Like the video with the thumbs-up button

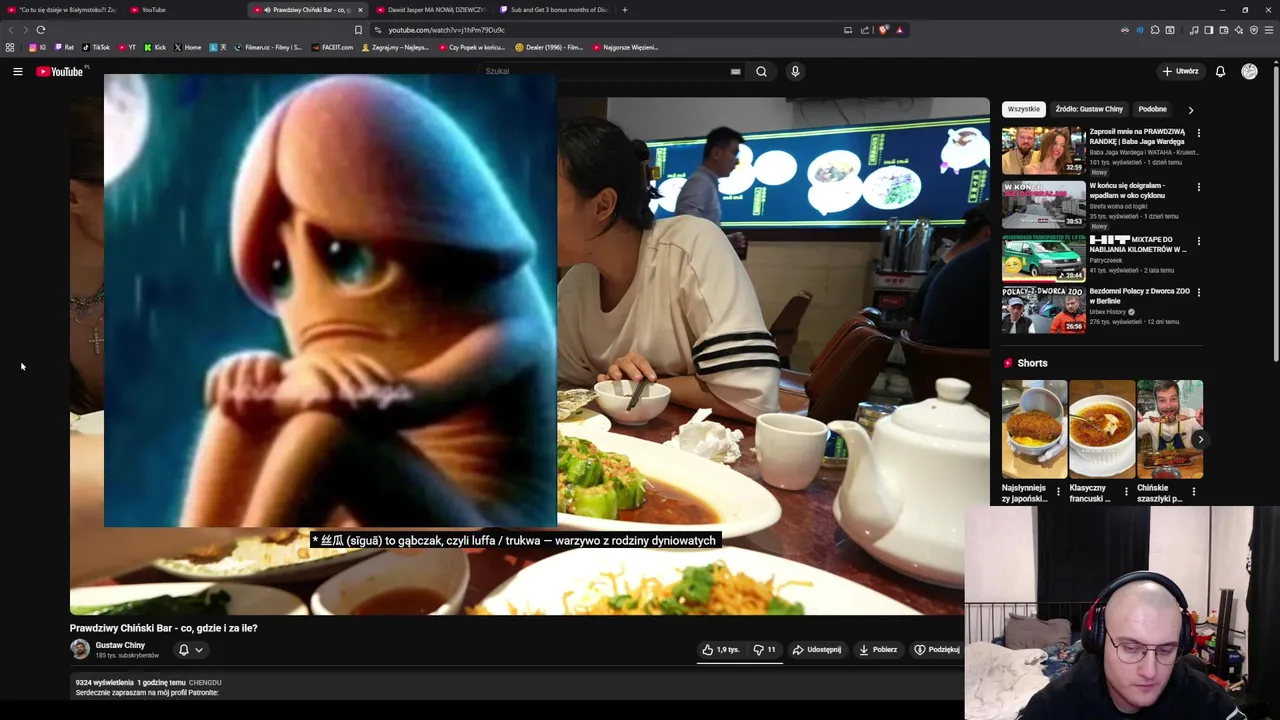coord(720,649)
